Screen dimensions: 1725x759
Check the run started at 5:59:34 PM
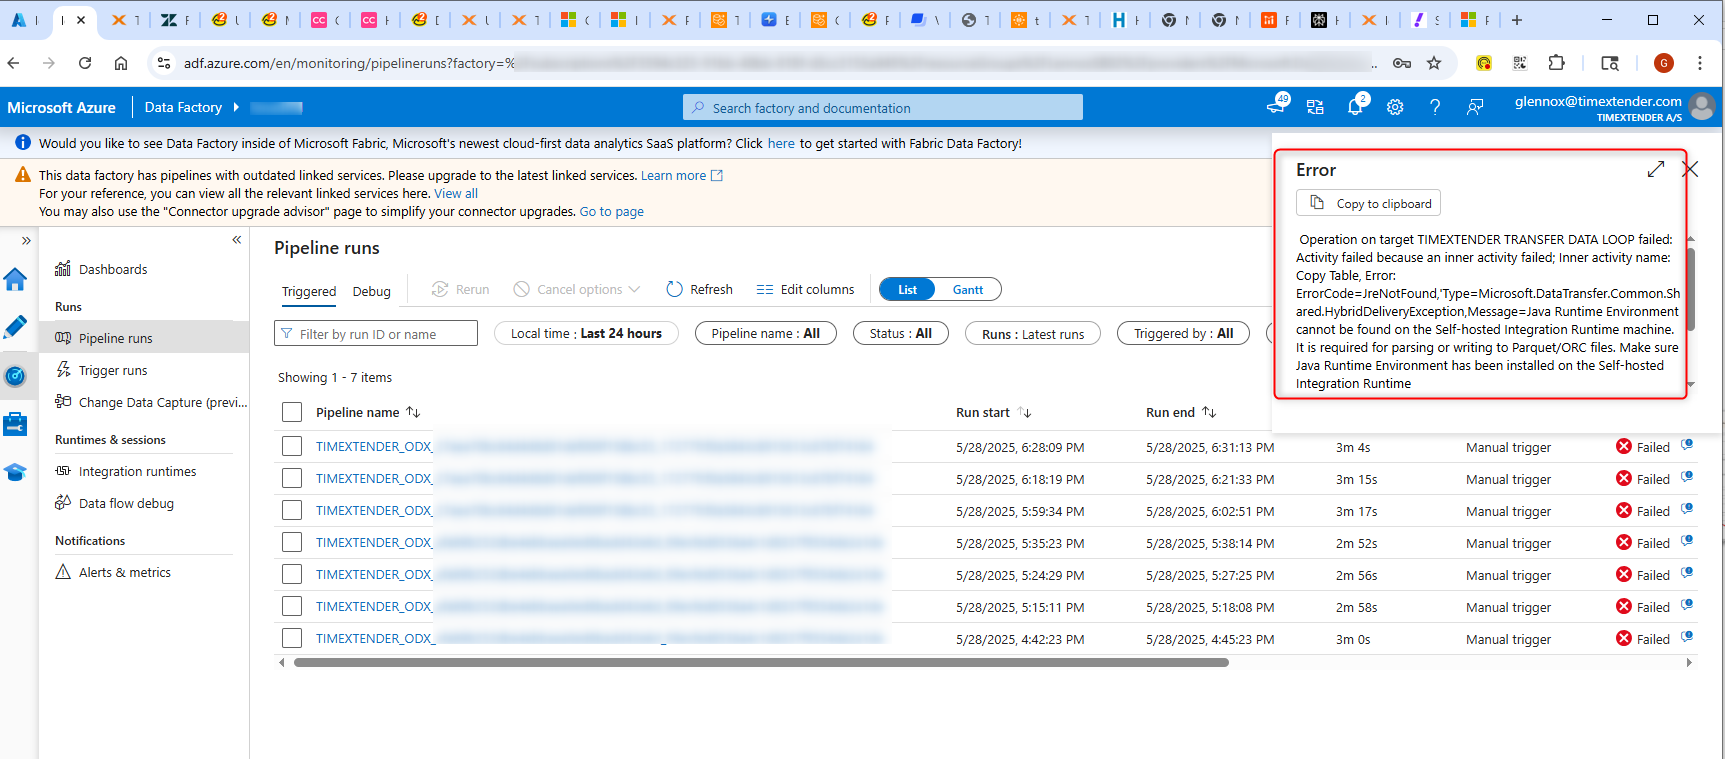point(292,510)
